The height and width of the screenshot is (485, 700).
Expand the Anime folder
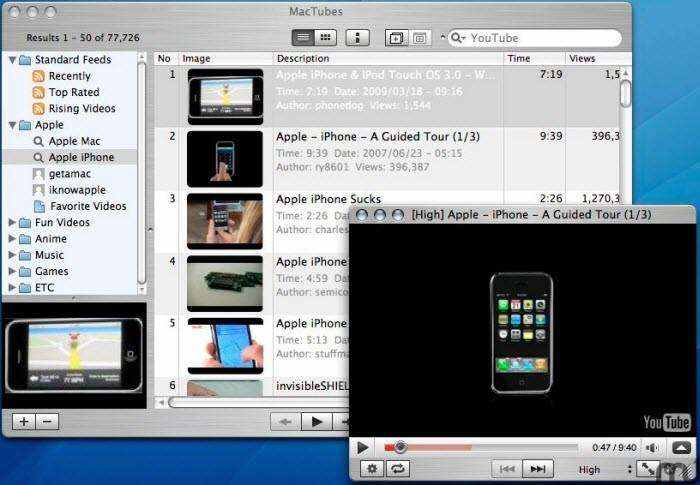(12, 239)
